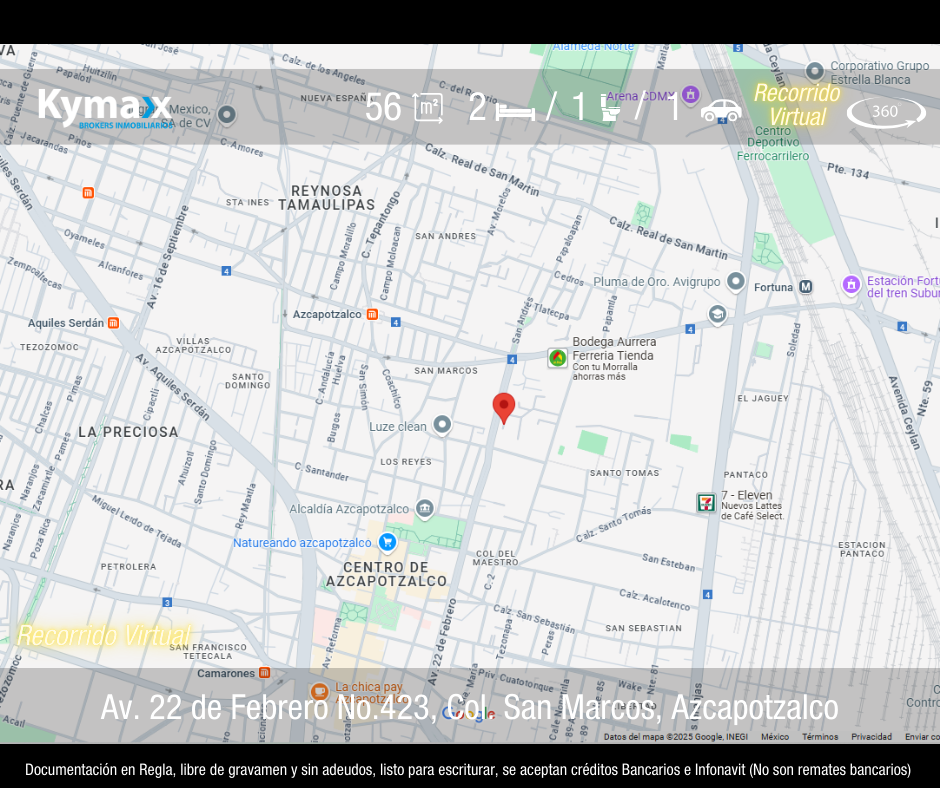Click the Luze clean label

[398, 426]
